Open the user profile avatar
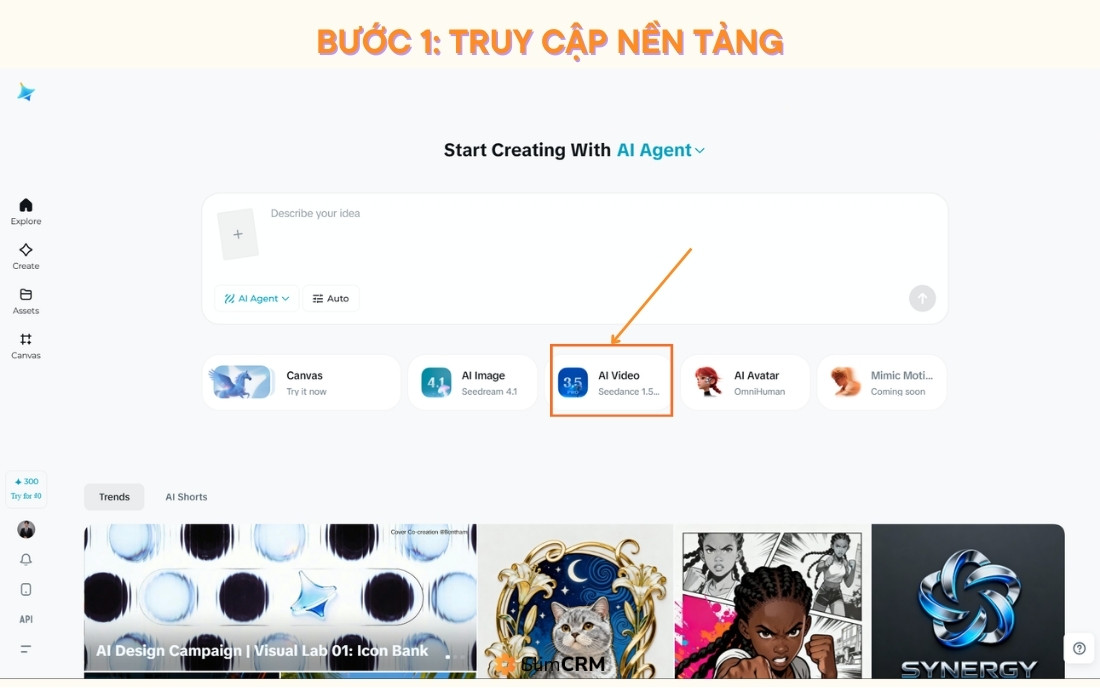This screenshot has height=688, width=1100. coord(26,530)
